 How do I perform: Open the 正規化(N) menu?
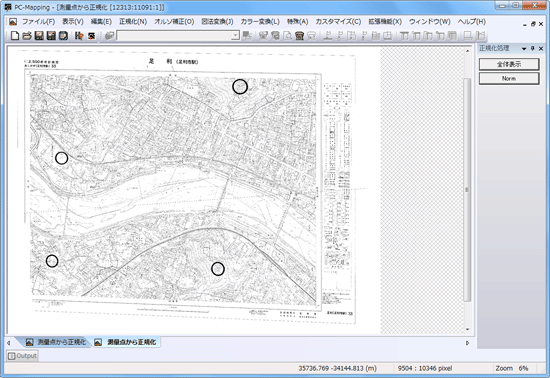coord(133,22)
